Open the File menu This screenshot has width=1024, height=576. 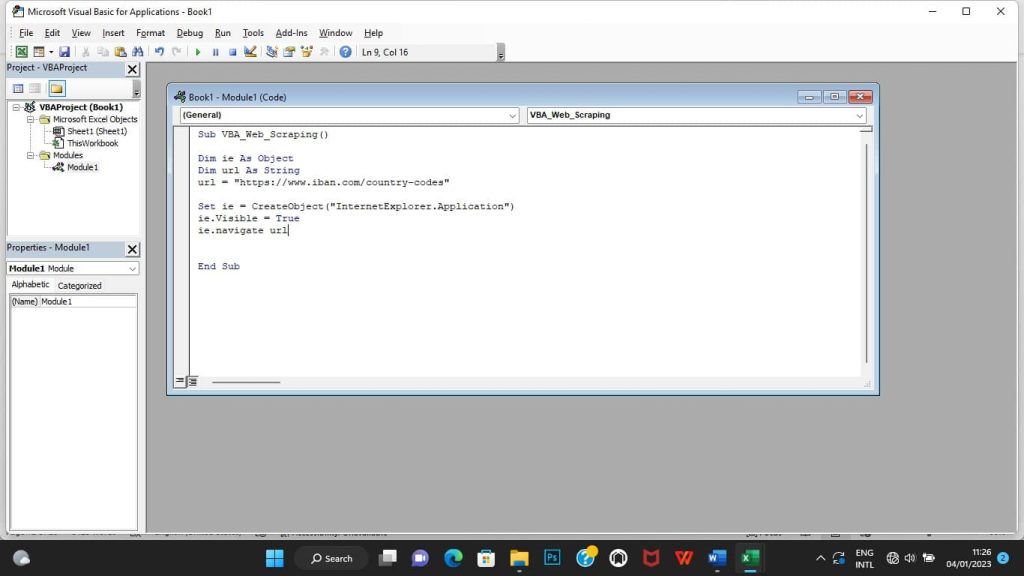26,33
